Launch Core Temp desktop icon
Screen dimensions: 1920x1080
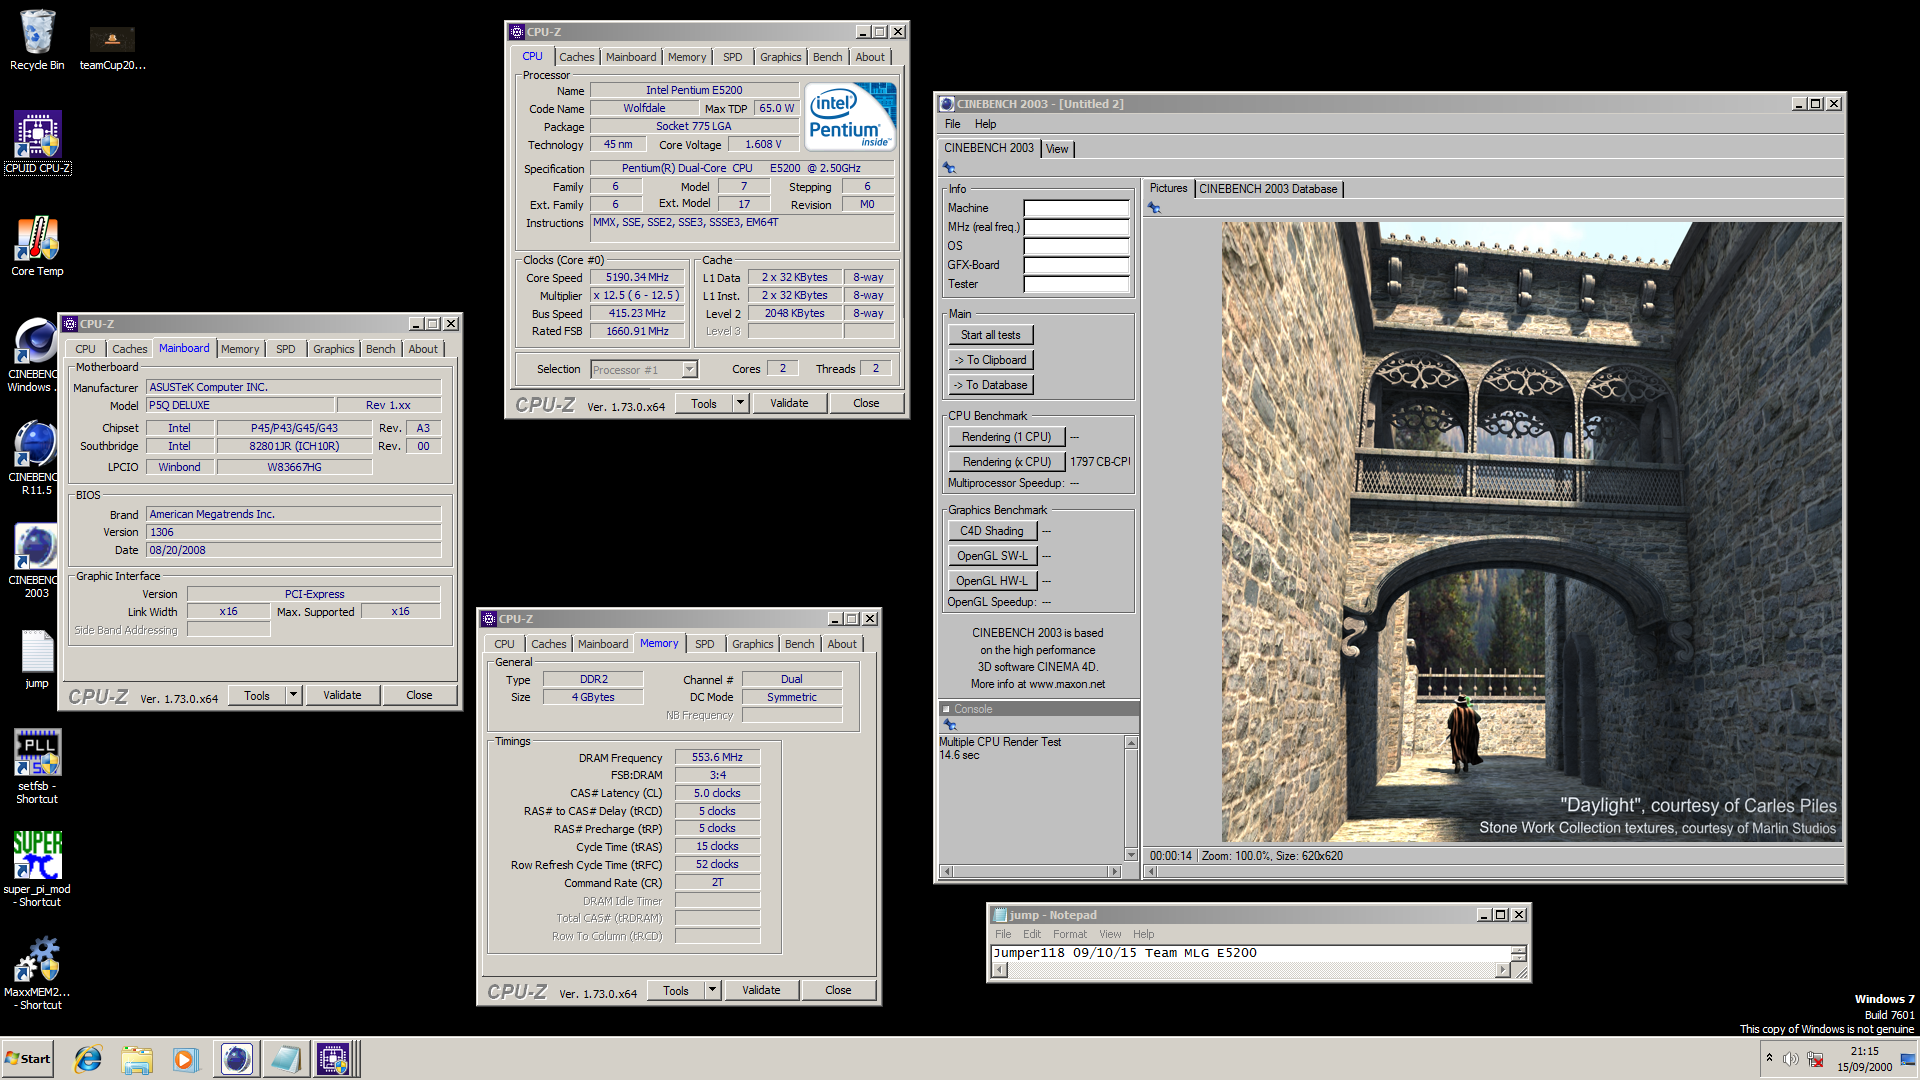pos(37,246)
